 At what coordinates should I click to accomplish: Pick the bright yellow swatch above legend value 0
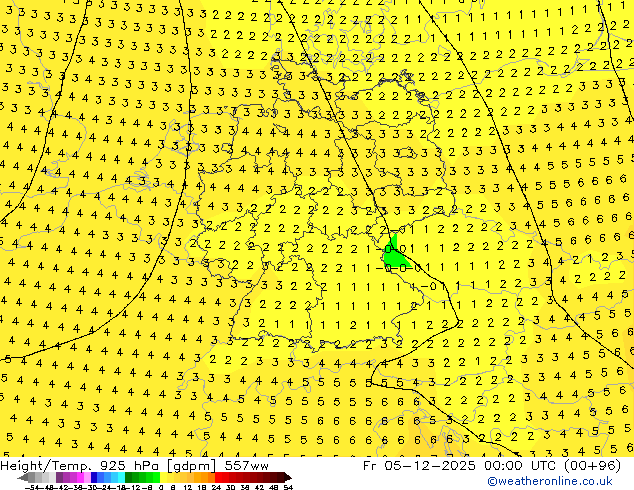pyautogui.click(x=163, y=477)
